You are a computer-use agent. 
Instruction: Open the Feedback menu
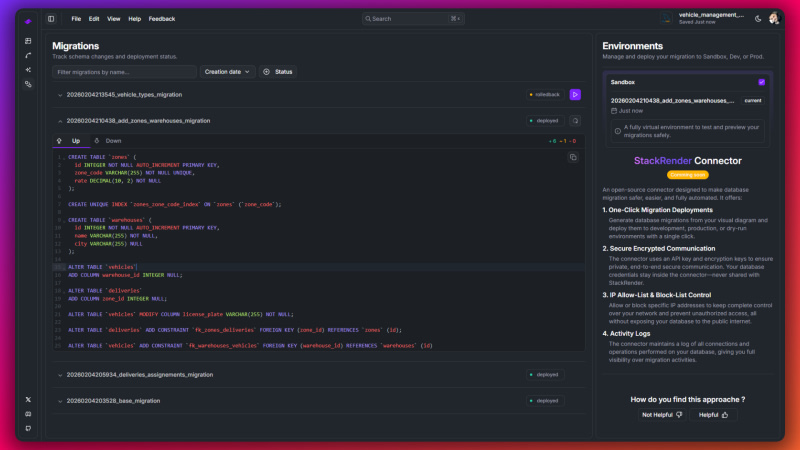[x=161, y=18]
